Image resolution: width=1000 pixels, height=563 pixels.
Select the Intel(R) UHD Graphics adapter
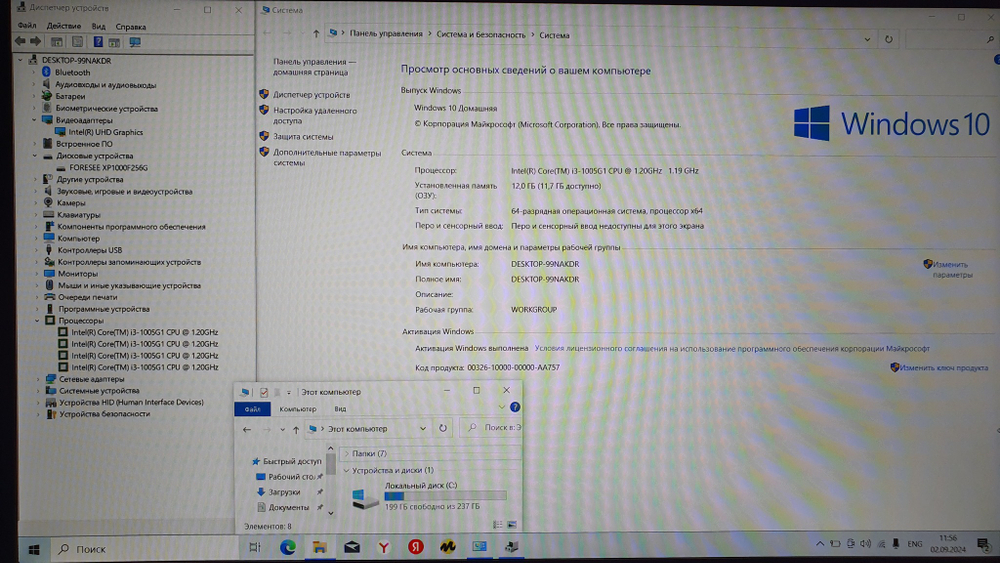[105, 133]
